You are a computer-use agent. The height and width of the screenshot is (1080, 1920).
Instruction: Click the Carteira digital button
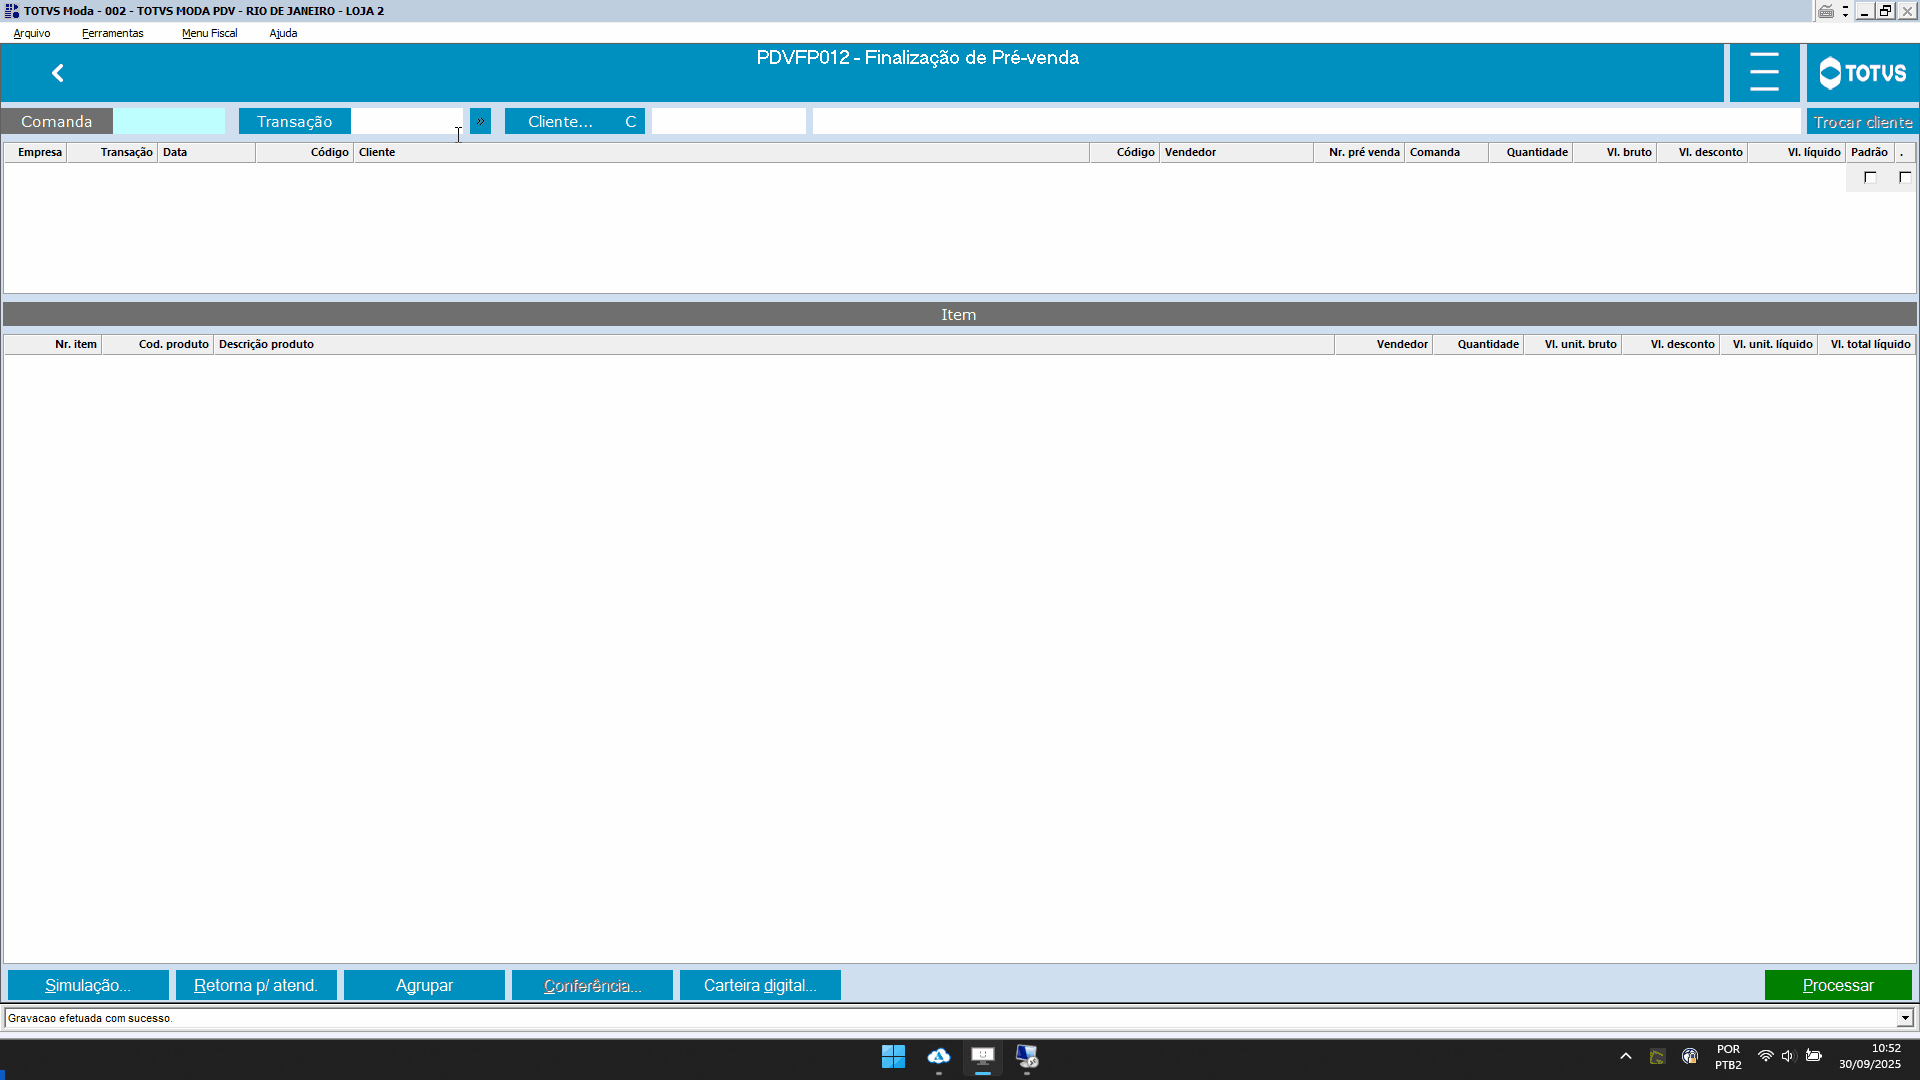(760, 985)
